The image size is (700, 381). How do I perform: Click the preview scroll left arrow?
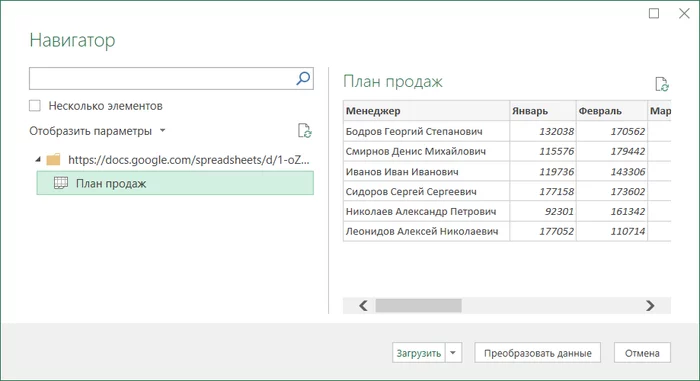point(363,306)
